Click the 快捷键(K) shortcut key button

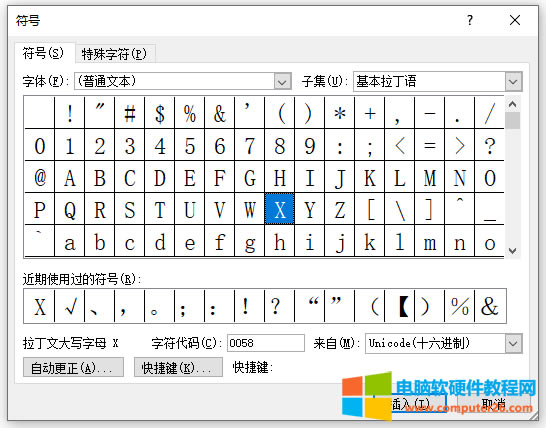(178, 367)
